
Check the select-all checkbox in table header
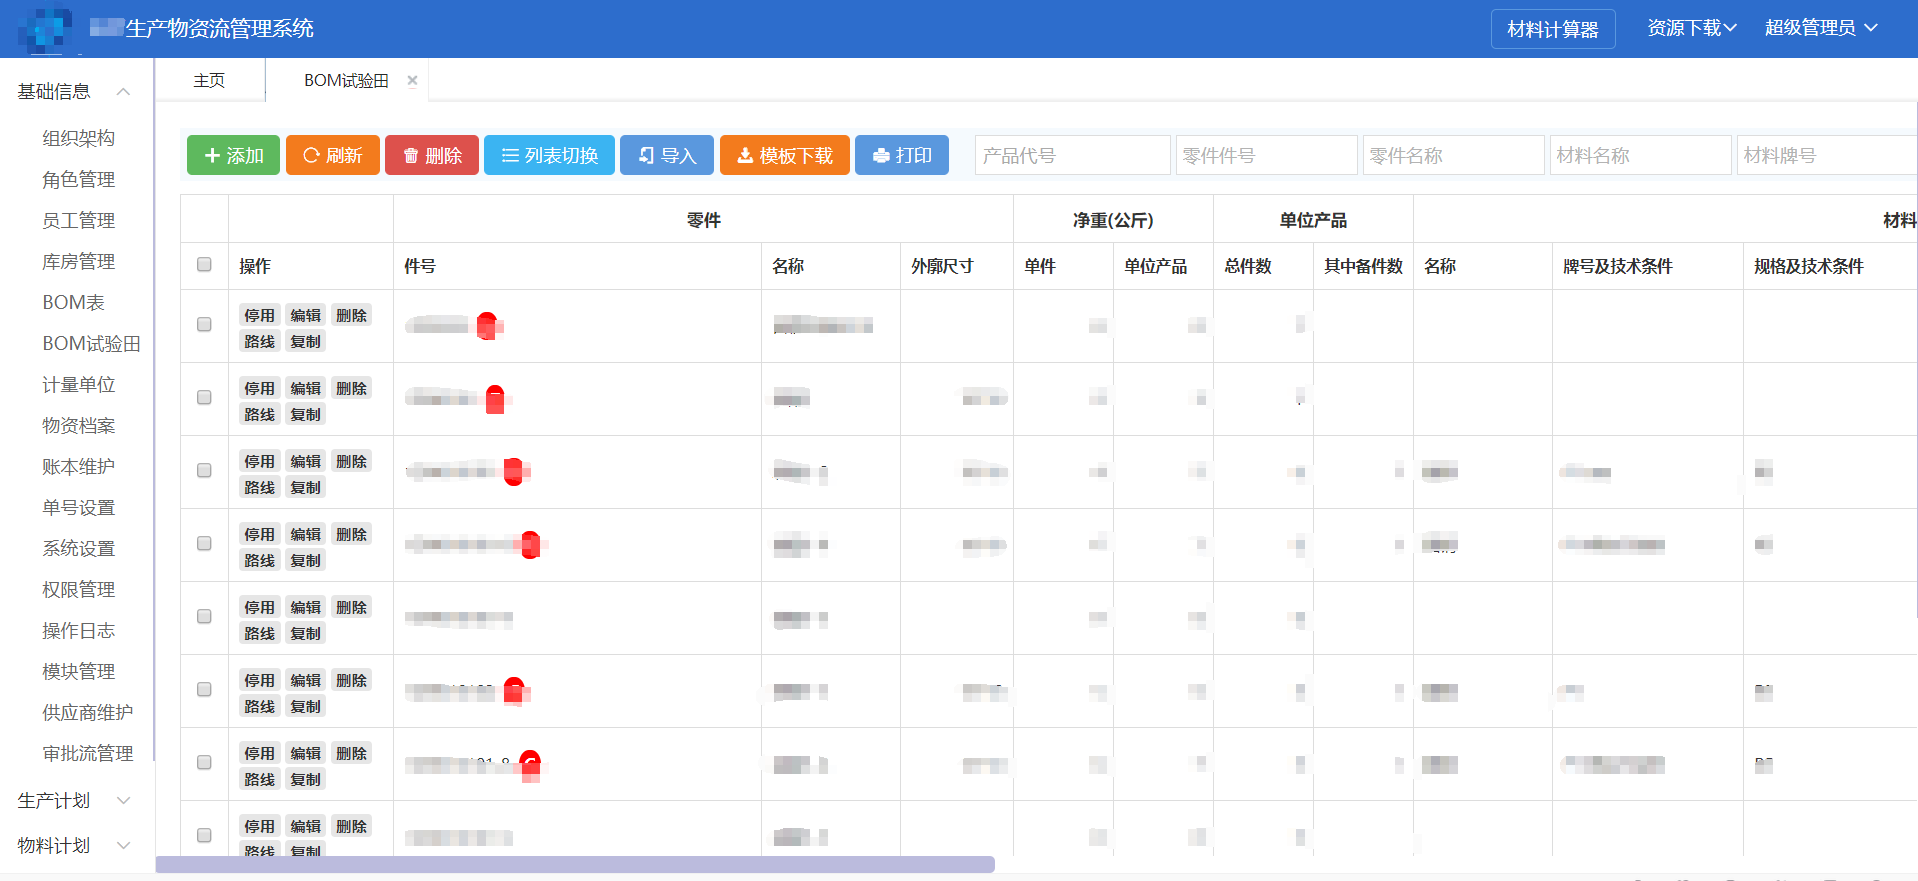point(204,265)
